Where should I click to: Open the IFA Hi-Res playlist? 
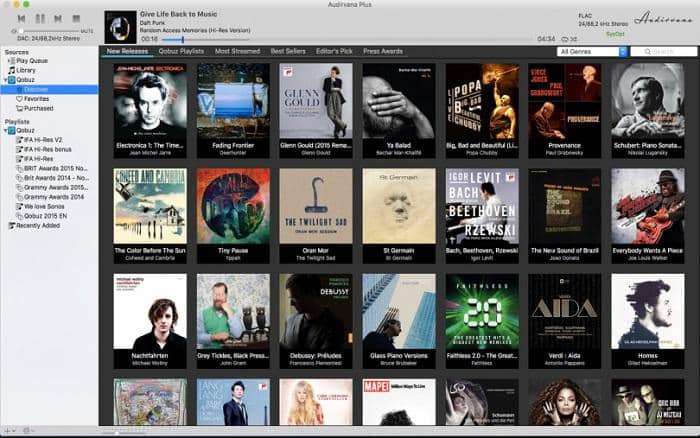(38, 159)
